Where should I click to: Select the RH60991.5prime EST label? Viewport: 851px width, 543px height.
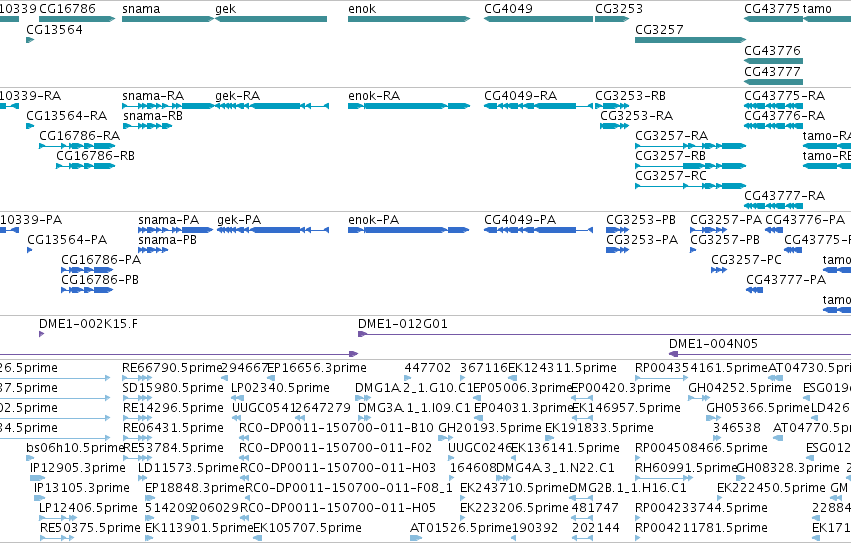tap(685, 468)
